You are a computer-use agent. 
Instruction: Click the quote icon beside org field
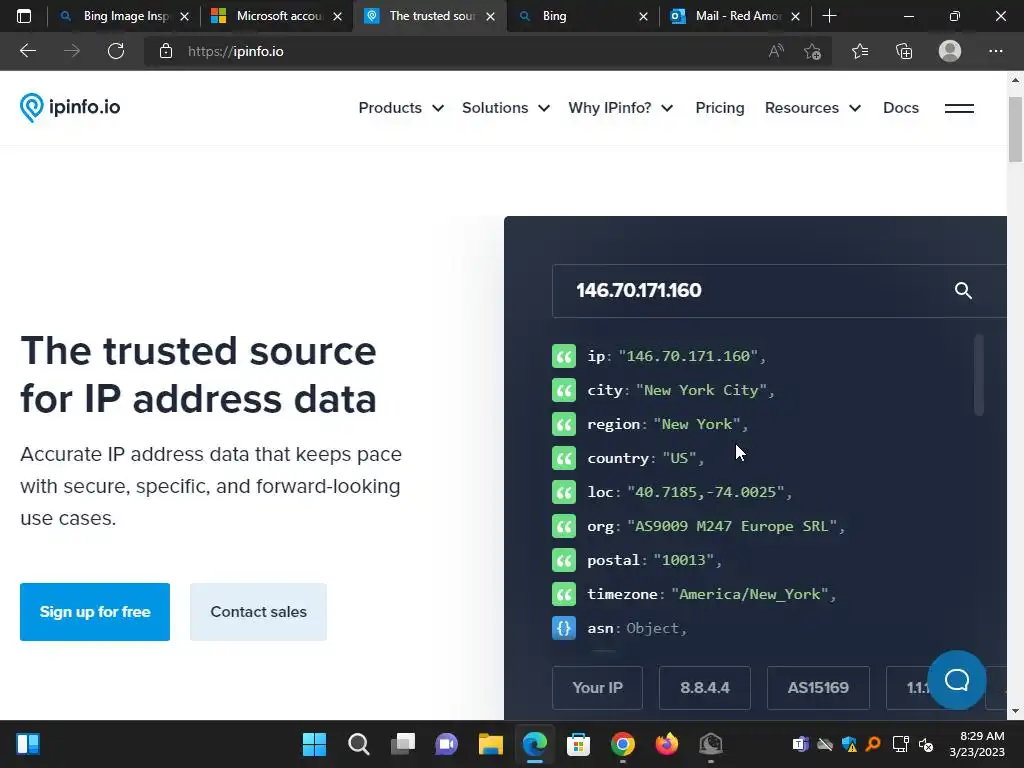[564, 526]
